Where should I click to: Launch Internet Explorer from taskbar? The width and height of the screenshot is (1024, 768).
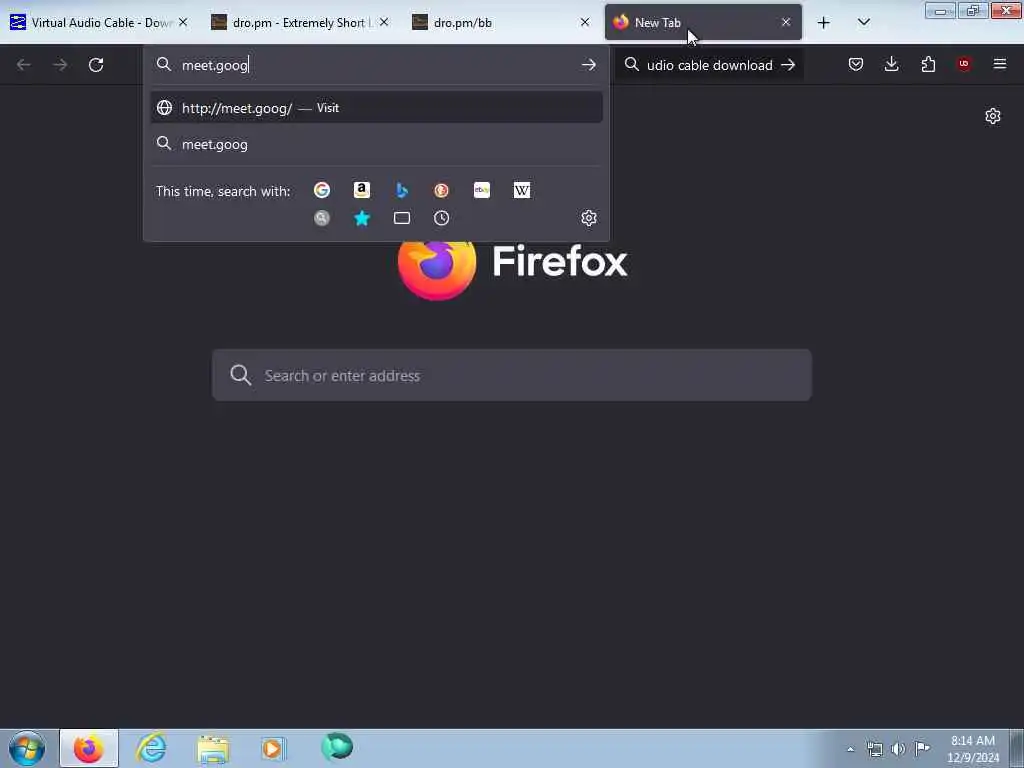[x=151, y=748]
